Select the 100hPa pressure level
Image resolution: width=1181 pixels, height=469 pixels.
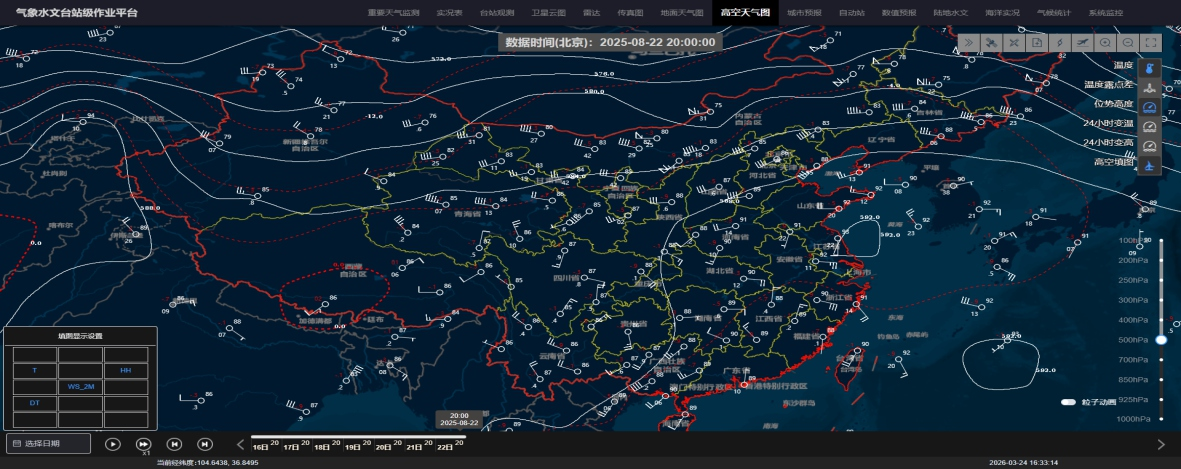click(1133, 240)
